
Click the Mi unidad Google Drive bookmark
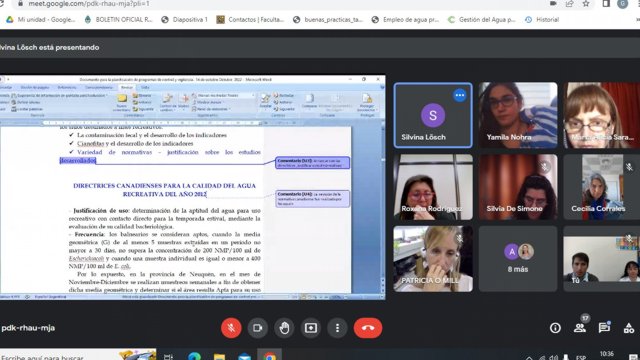click(40, 20)
